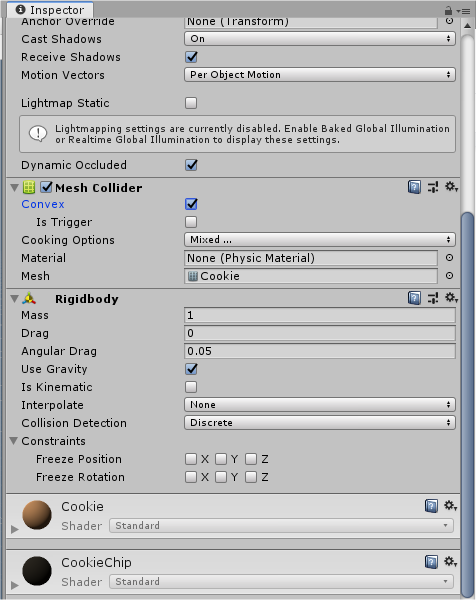Enable Lightmap Static checkbox
The image size is (476, 600).
[x=191, y=103]
